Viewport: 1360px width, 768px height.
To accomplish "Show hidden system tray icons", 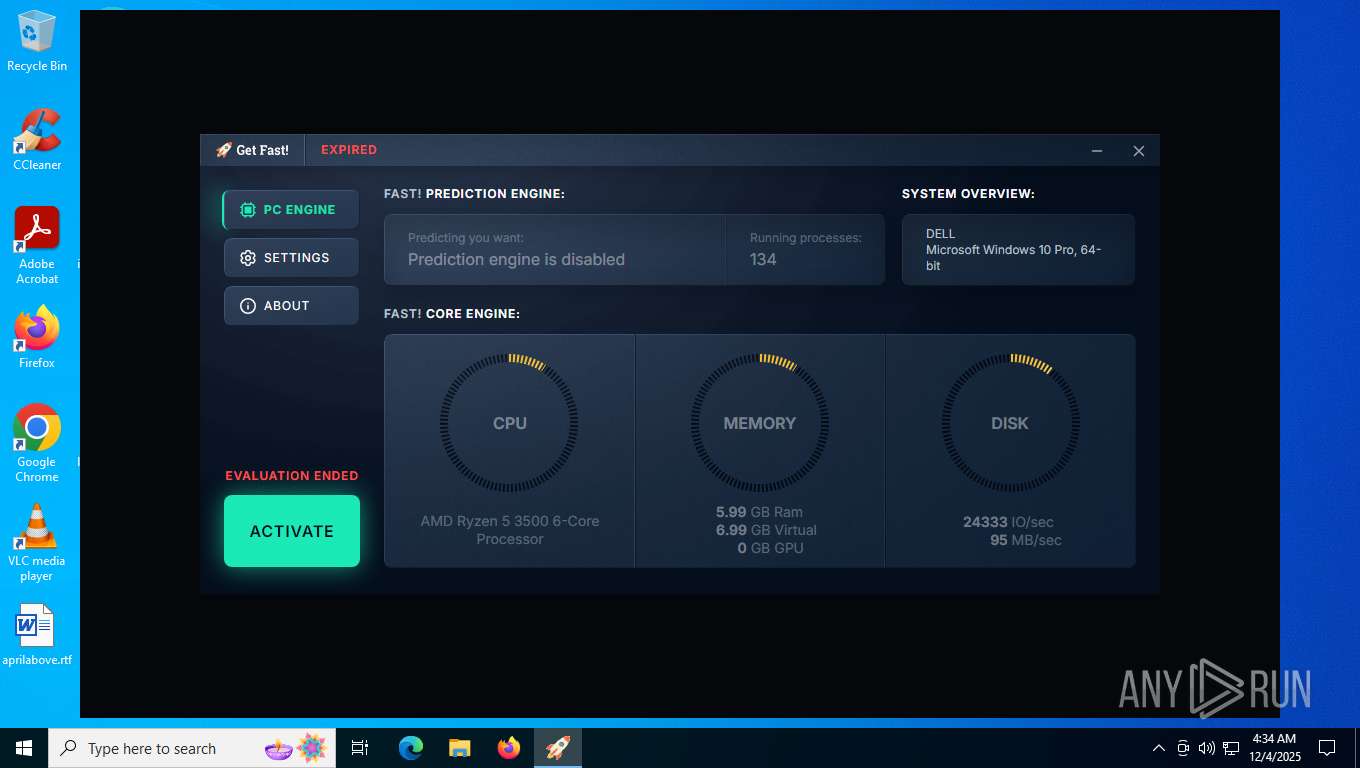I will (x=1159, y=748).
